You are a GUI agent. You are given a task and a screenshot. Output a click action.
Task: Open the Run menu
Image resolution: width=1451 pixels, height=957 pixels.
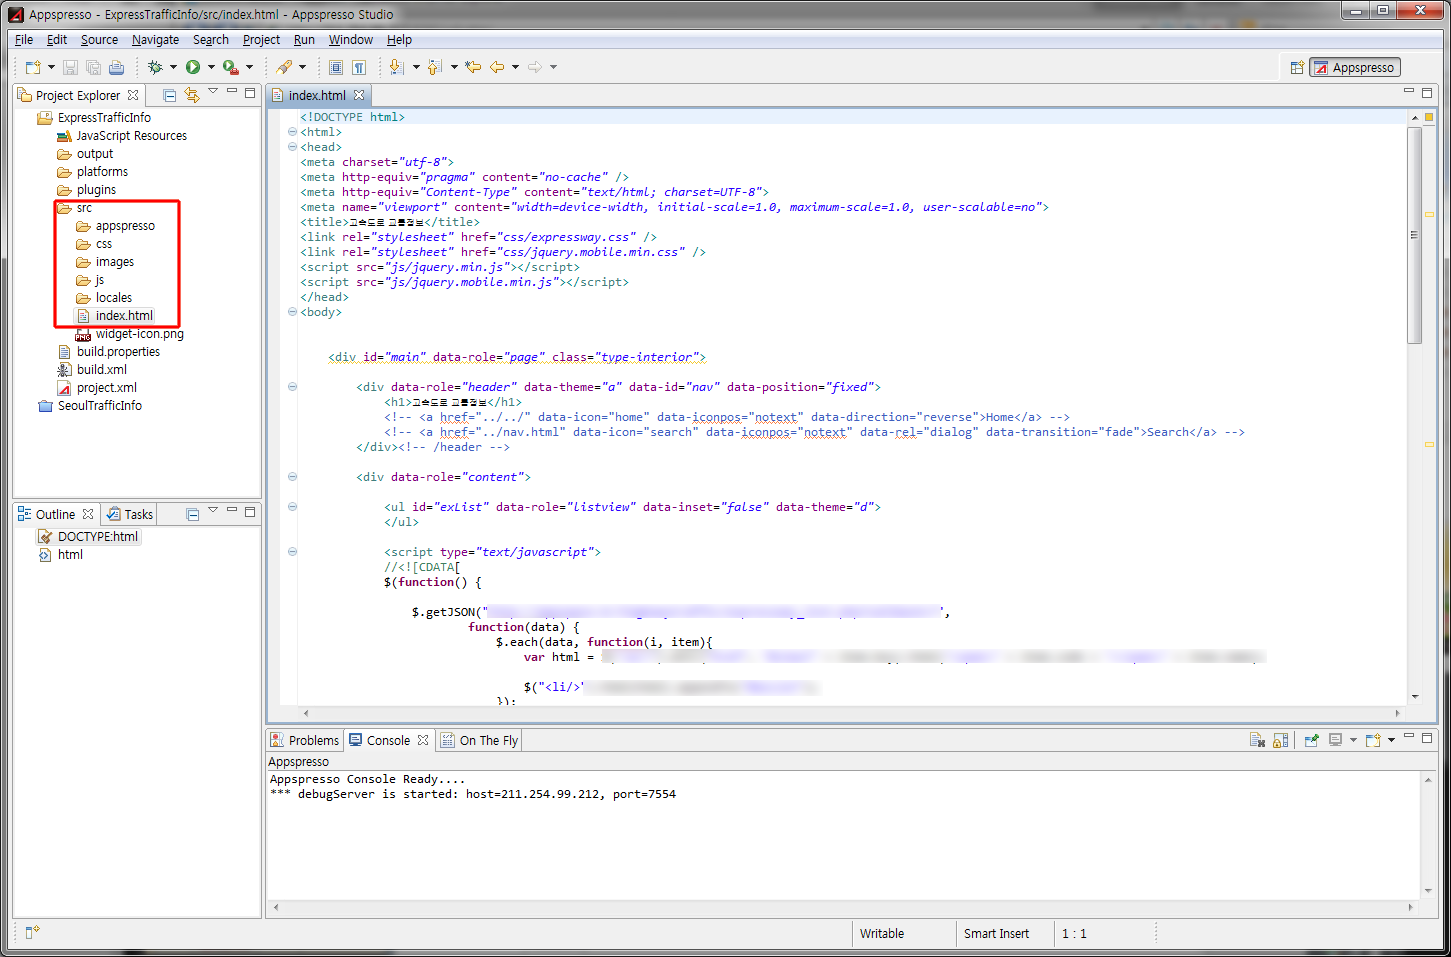[x=304, y=40]
